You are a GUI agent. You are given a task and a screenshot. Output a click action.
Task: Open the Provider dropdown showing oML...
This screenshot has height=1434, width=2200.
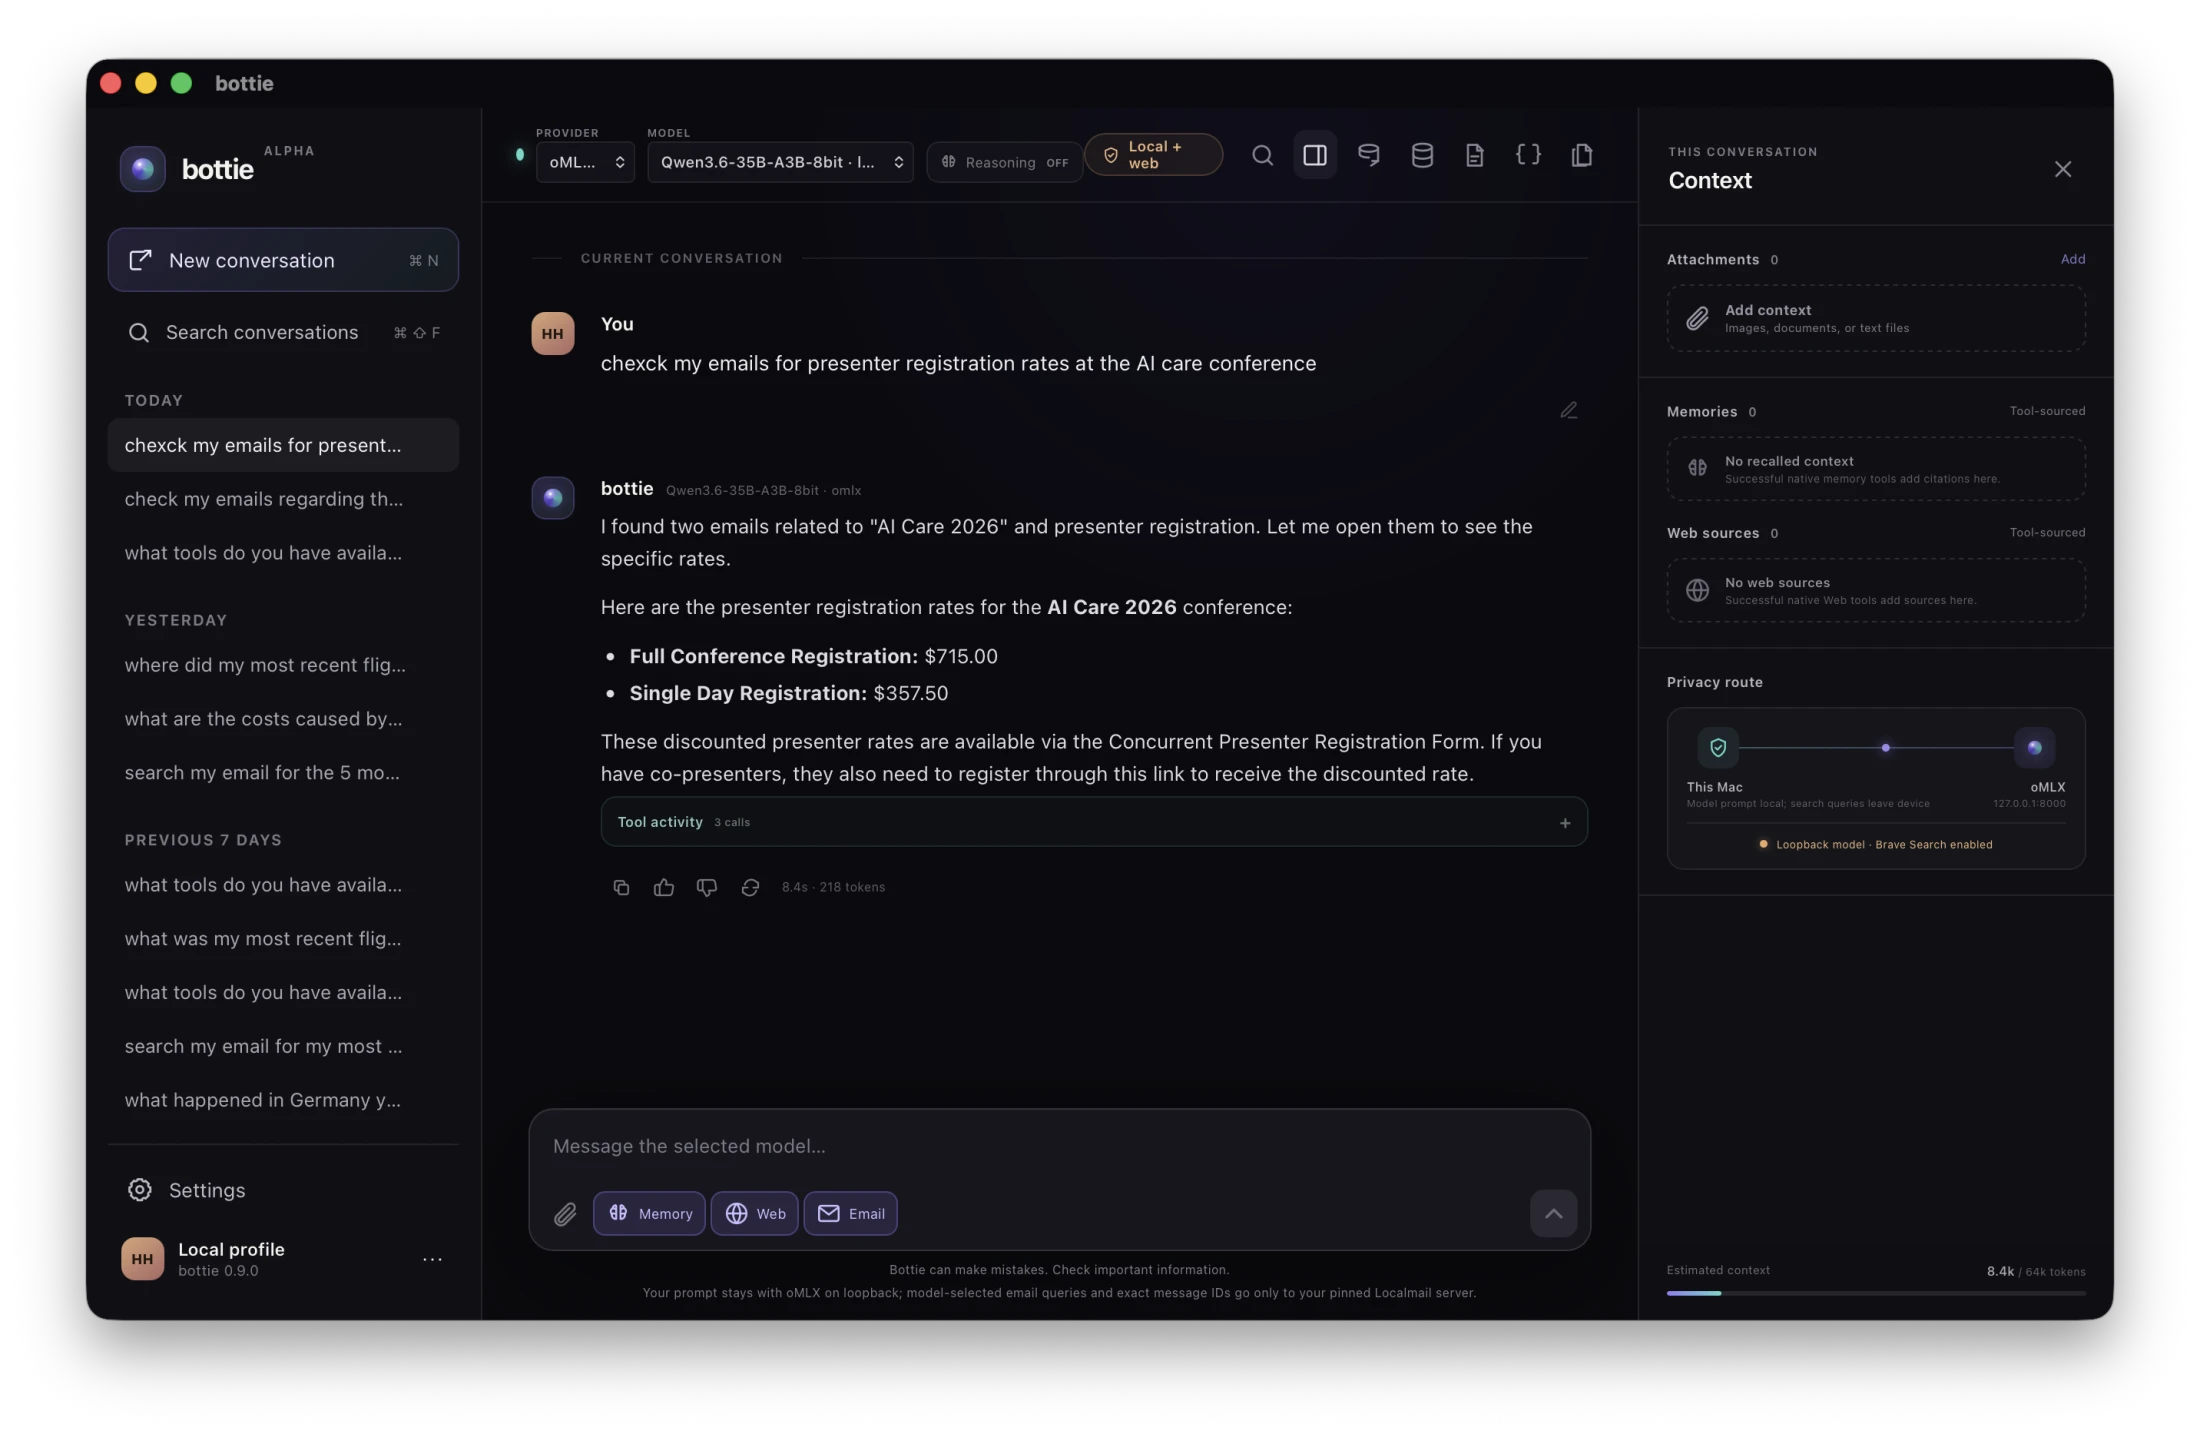(585, 162)
